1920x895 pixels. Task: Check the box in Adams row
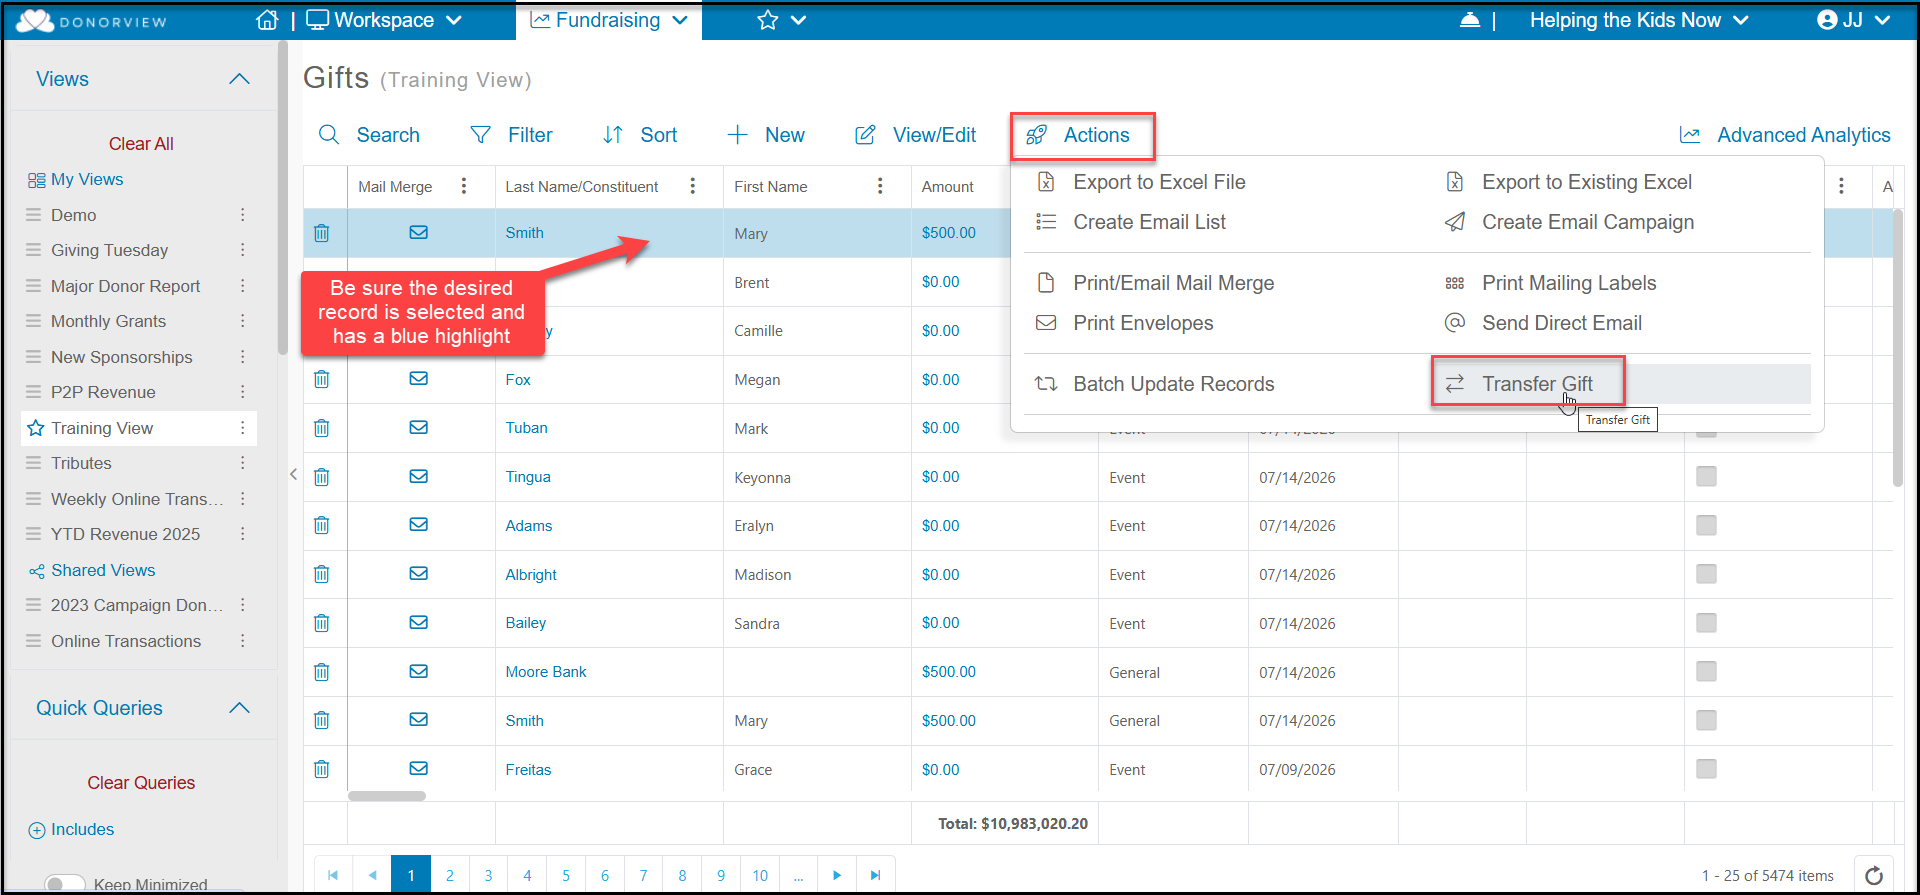coord(1707,525)
